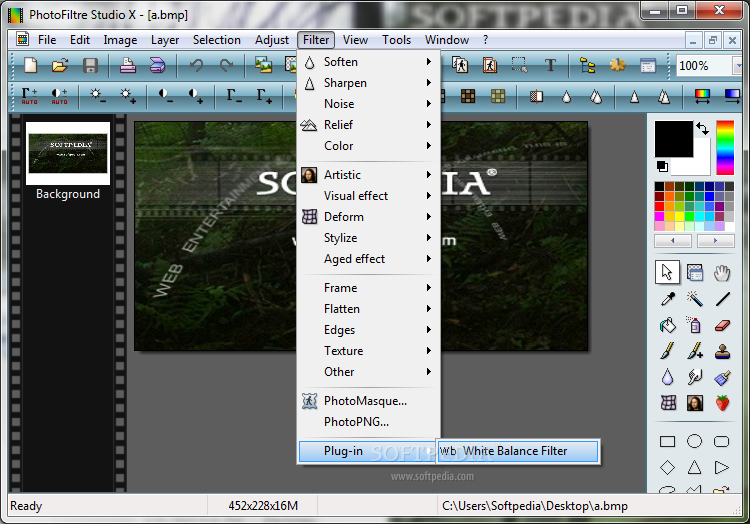Click Gamma minus toolbar icon
The height and width of the screenshot is (524, 750).
tap(233, 96)
